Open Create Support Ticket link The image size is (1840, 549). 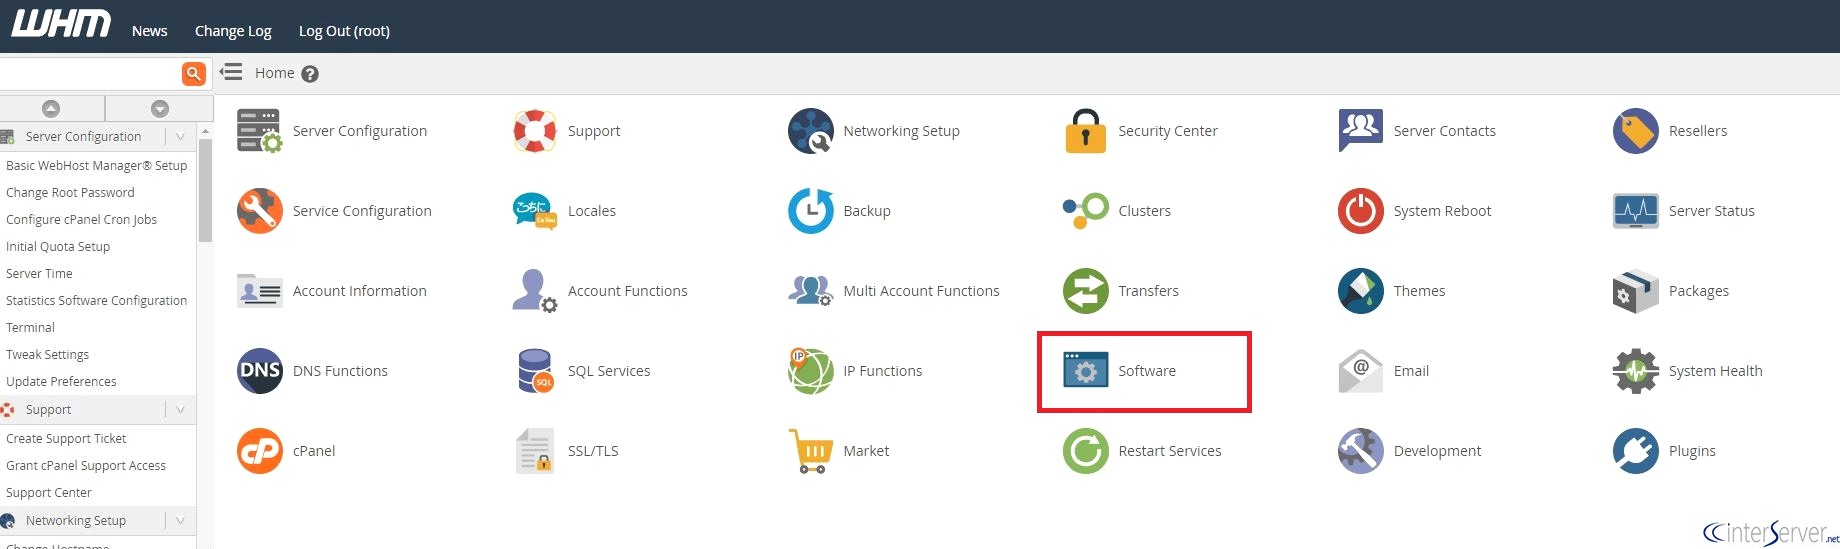click(66, 438)
